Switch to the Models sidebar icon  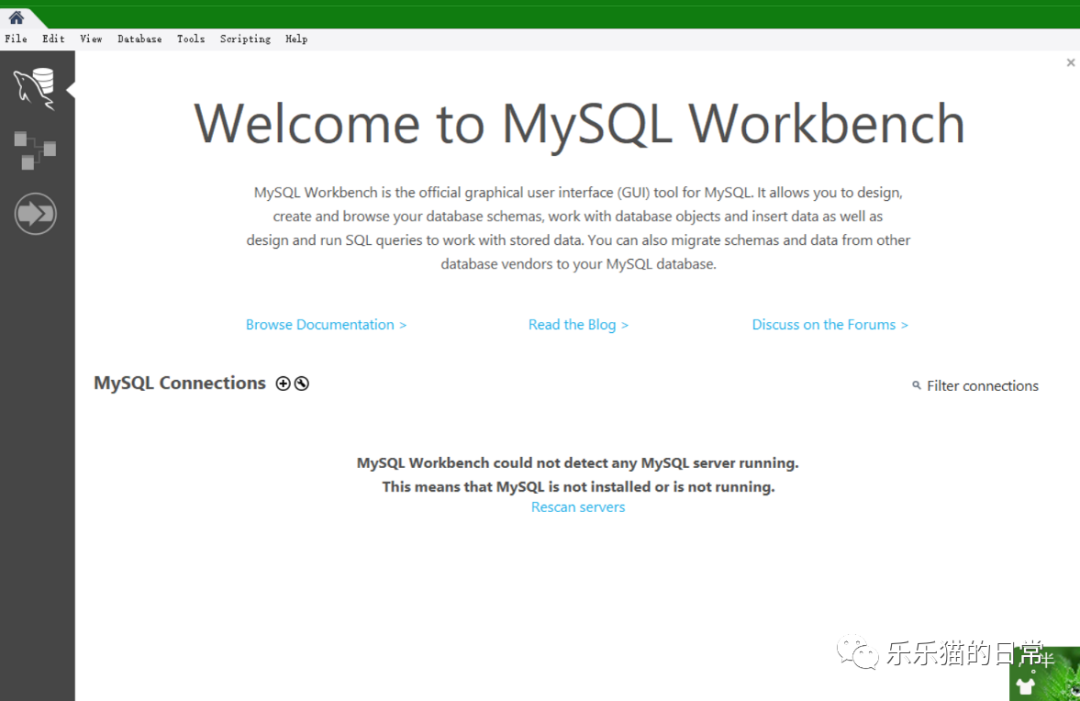point(35,150)
